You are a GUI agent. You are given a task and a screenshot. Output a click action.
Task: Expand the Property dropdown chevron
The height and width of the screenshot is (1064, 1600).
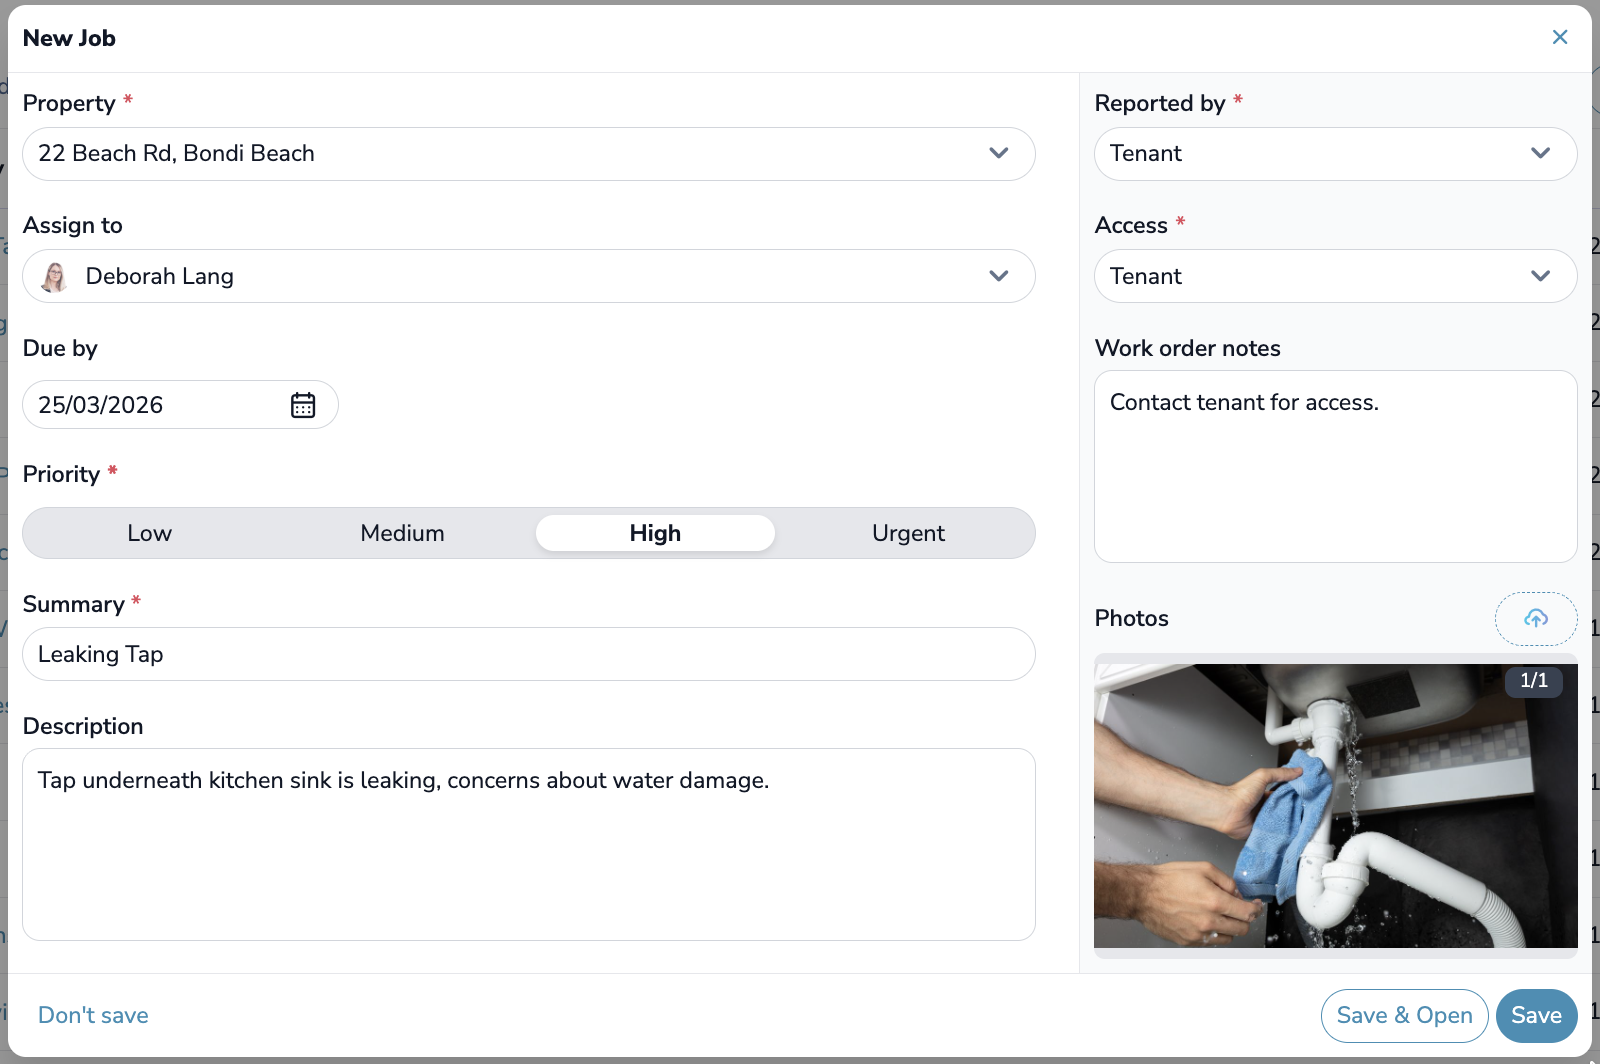tap(998, 154)
